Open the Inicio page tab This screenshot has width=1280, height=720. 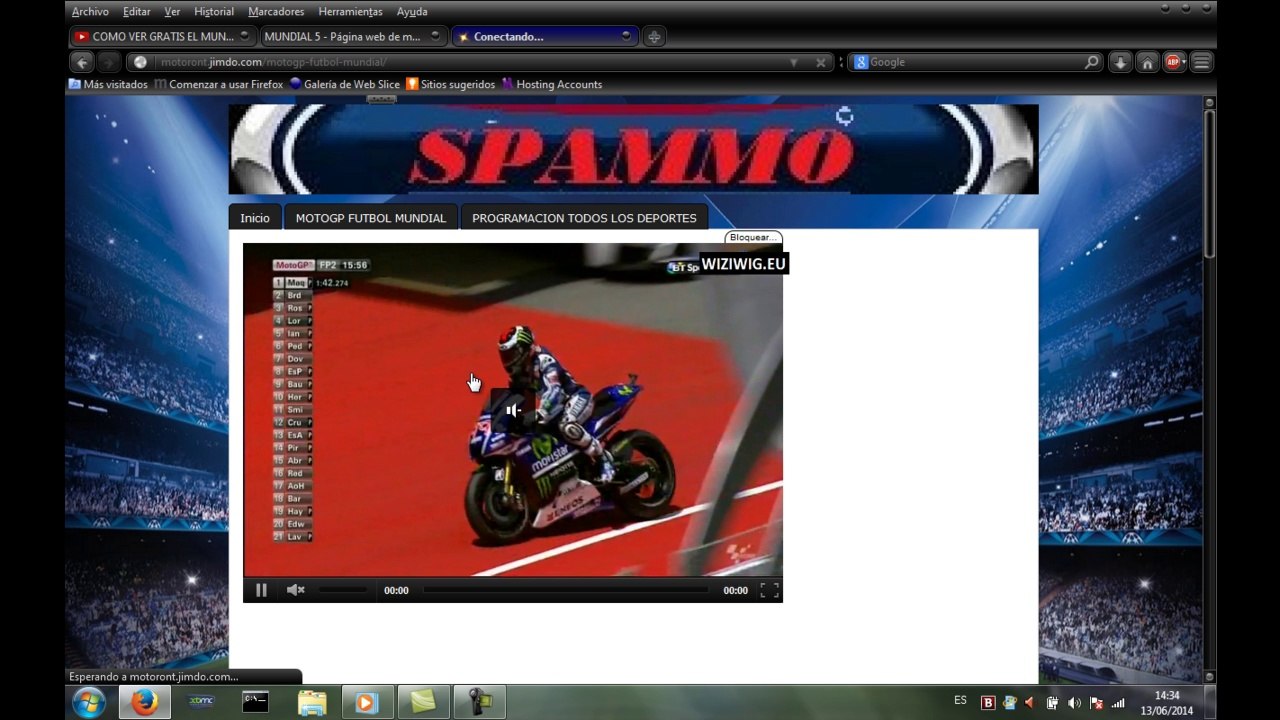[255, 218]
